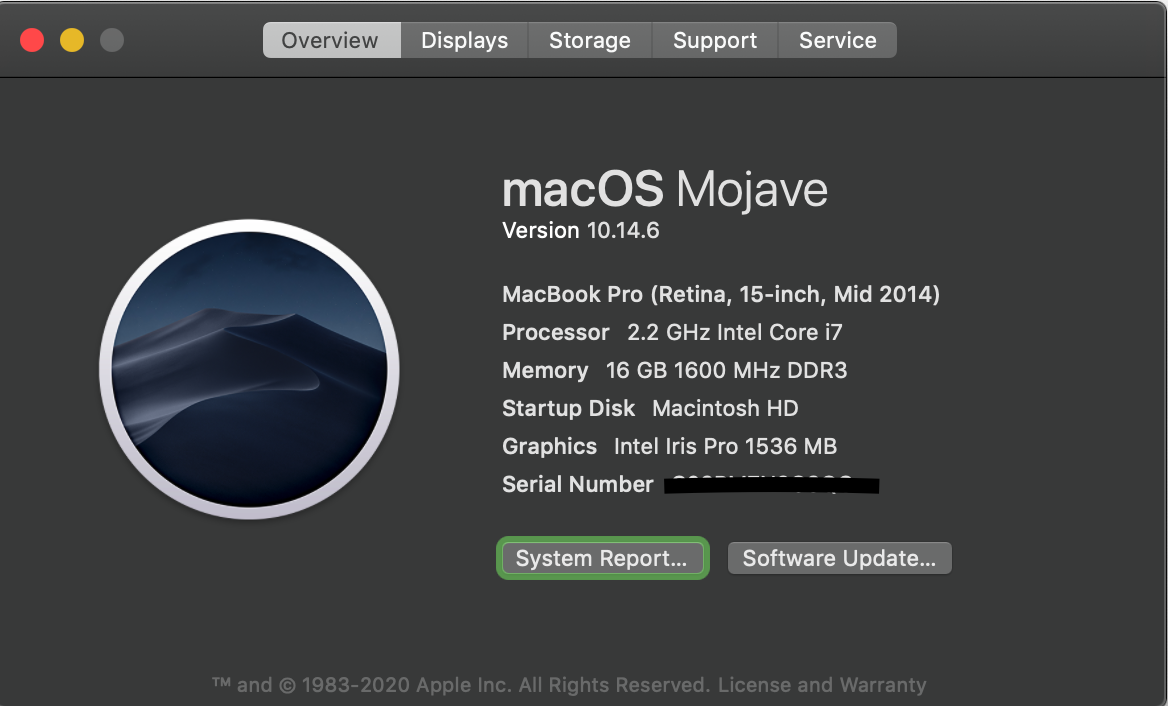
Task: Click the System Report button
Action: (603, 558)
